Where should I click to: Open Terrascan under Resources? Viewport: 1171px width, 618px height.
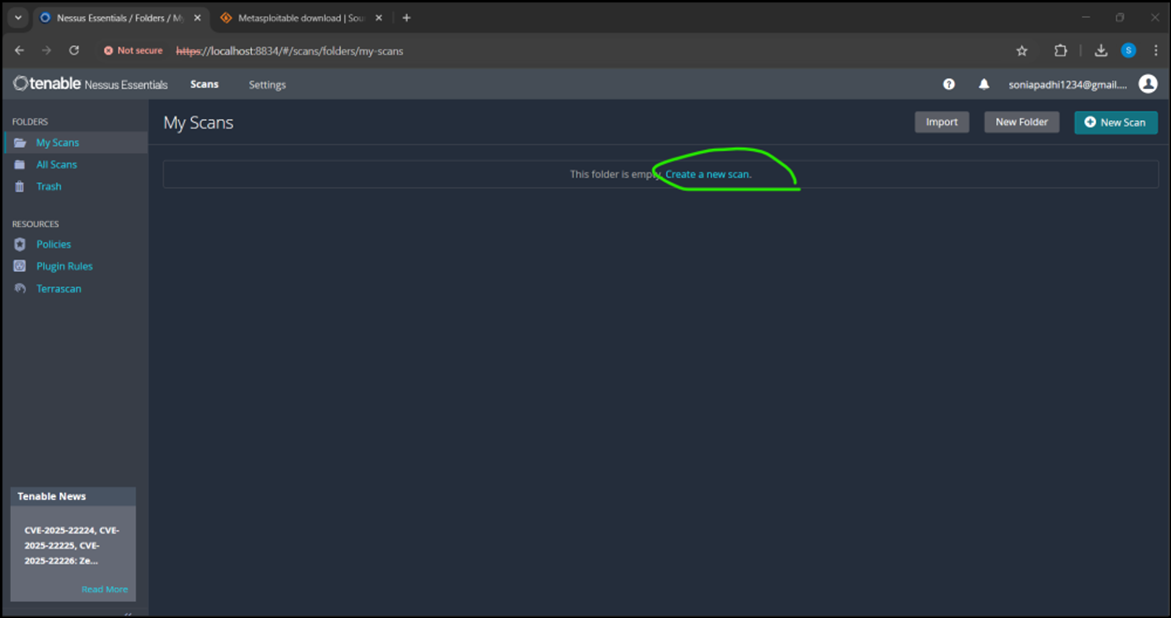coord(59,288)
